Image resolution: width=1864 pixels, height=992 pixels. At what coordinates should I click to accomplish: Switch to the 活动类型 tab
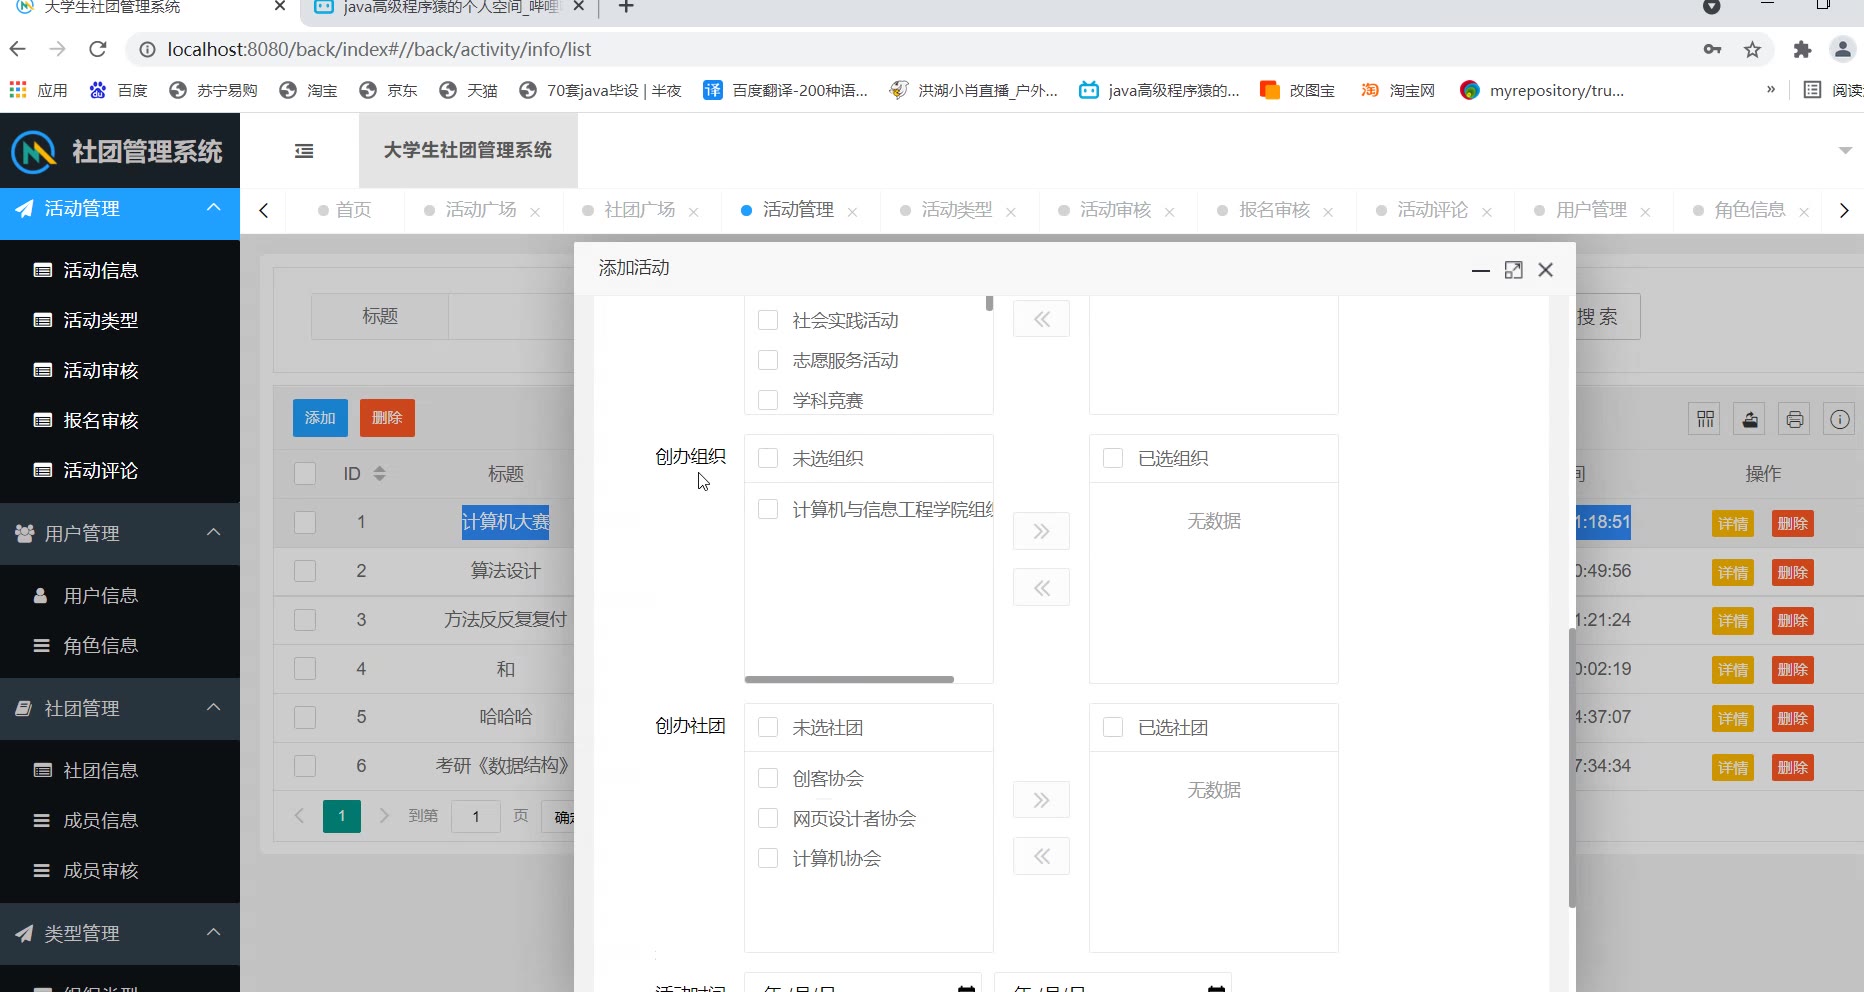[x=956, y=210]
